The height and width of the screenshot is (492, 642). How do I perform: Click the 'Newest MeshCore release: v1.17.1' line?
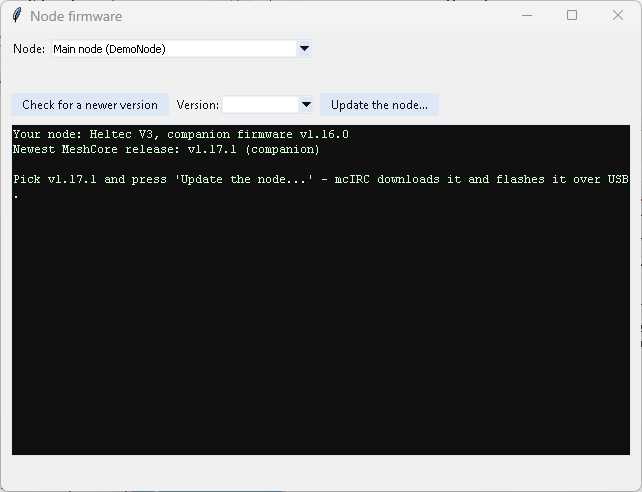click(x=166, y=149)
